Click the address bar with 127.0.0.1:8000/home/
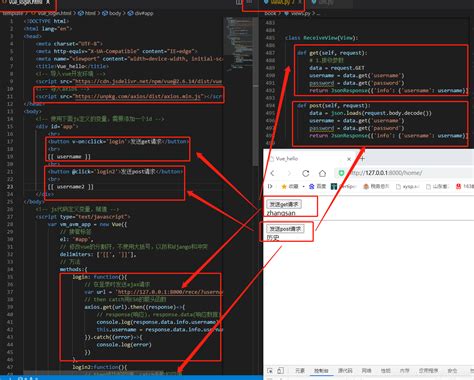The image size is (474, 380). click(405, 173)
